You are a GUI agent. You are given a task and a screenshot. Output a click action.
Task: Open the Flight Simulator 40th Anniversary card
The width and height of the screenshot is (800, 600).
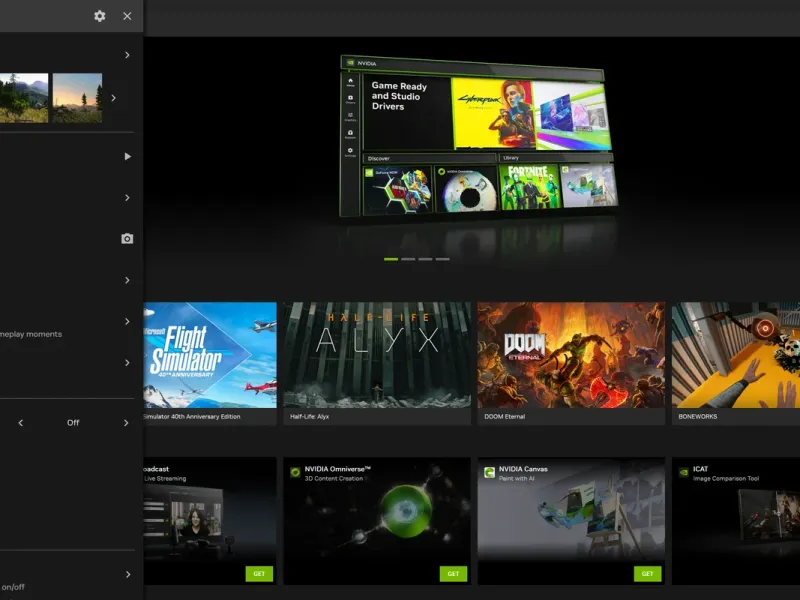click(x=210, y=363)
